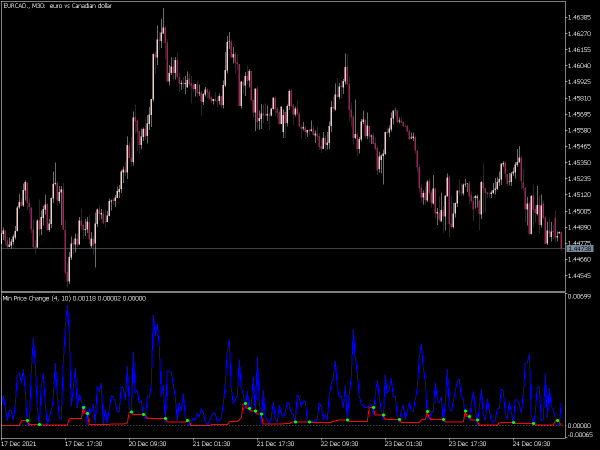This screenshot has width=600, height=450.
Task: Click the 17 Dec 2021 date label
Action: tap(19, 444)
